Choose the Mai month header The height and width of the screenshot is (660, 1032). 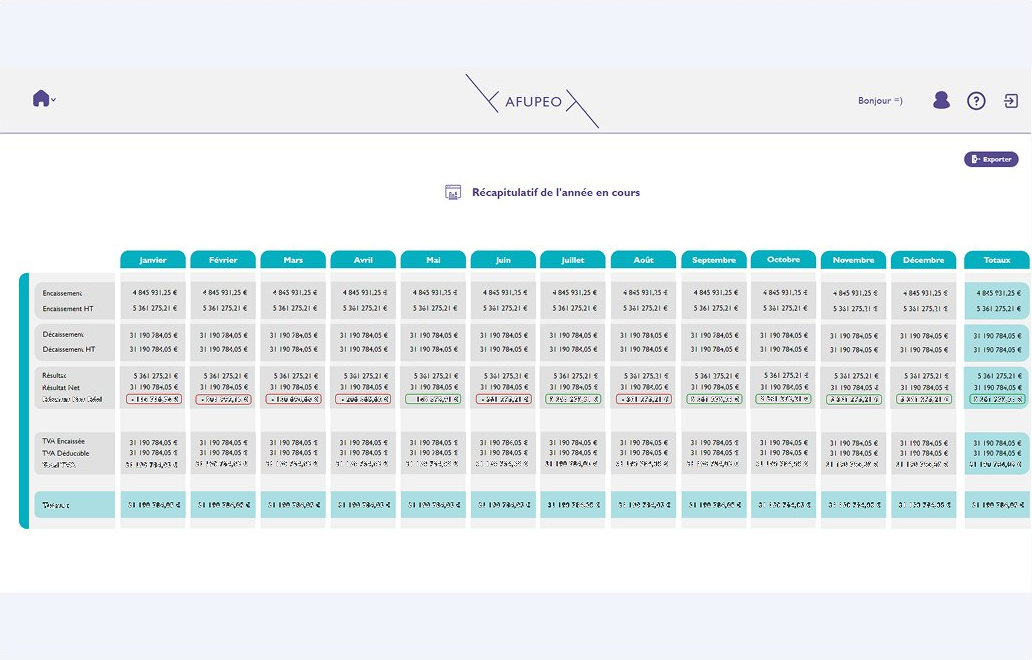click(433, 260)
